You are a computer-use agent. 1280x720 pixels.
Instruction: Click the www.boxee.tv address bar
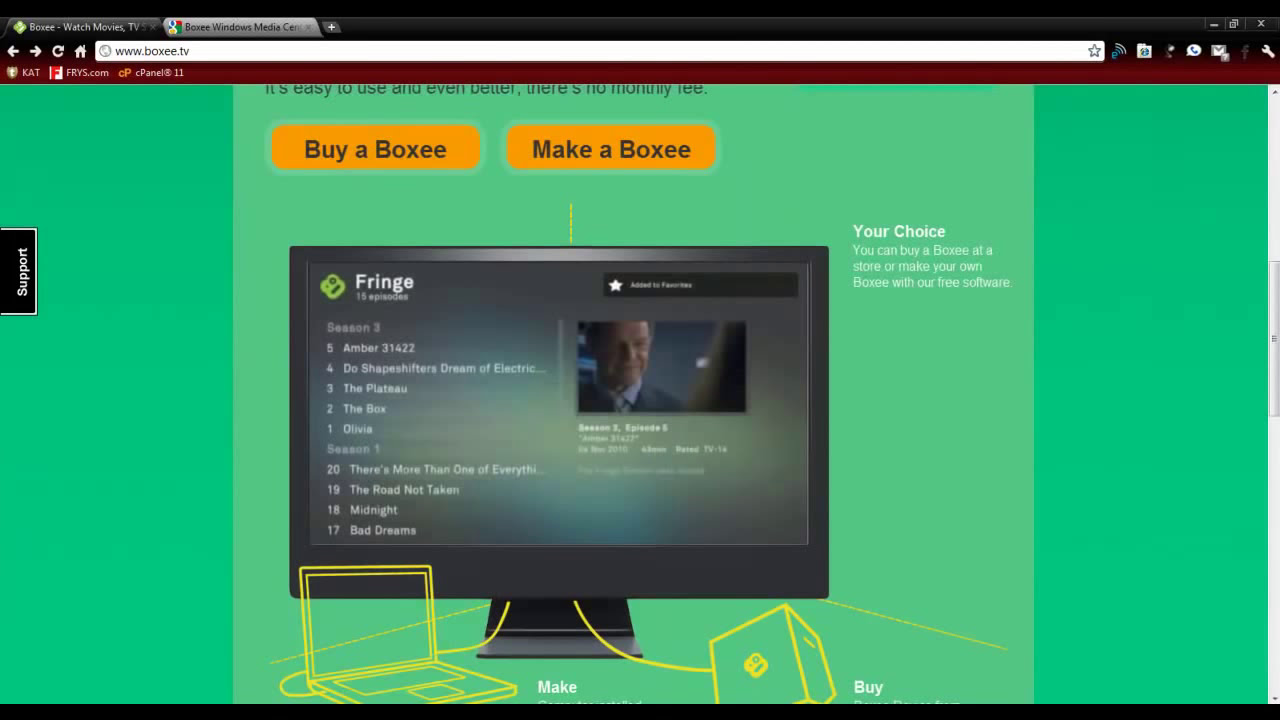(x=600, y=51)
